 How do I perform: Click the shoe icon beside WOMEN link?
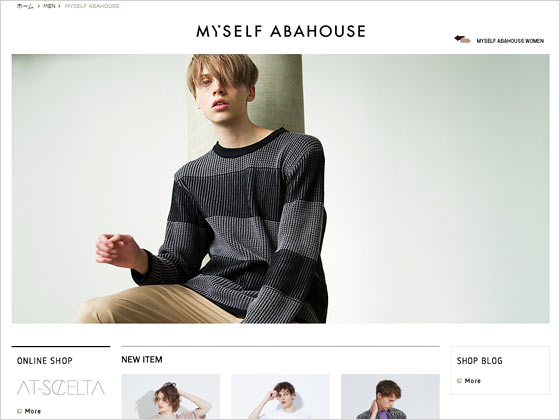point(462,39)
